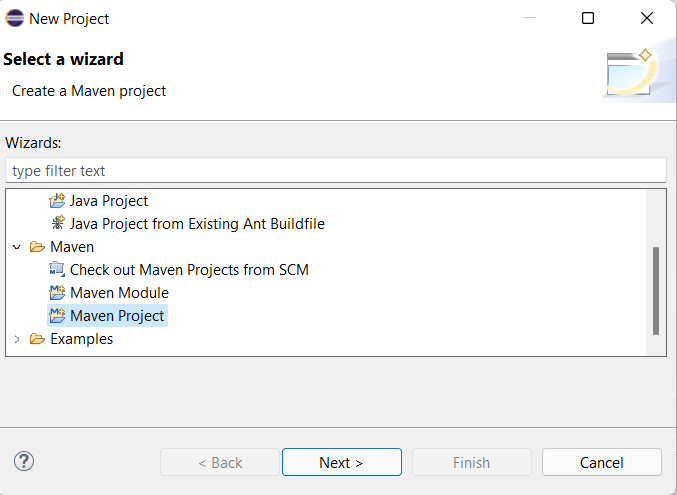
Task: Expand the Examples category
Action: point(16,339)
